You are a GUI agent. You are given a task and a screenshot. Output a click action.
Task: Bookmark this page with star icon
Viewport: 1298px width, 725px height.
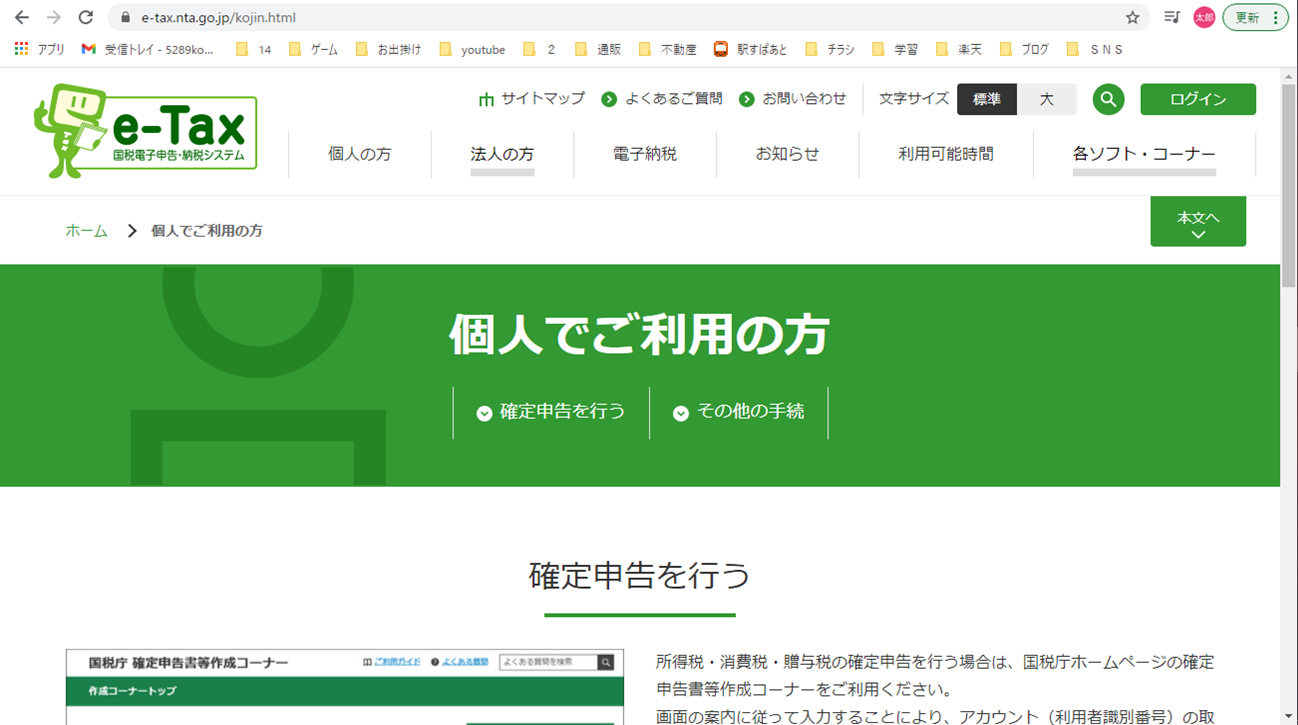pos(1132,17)
